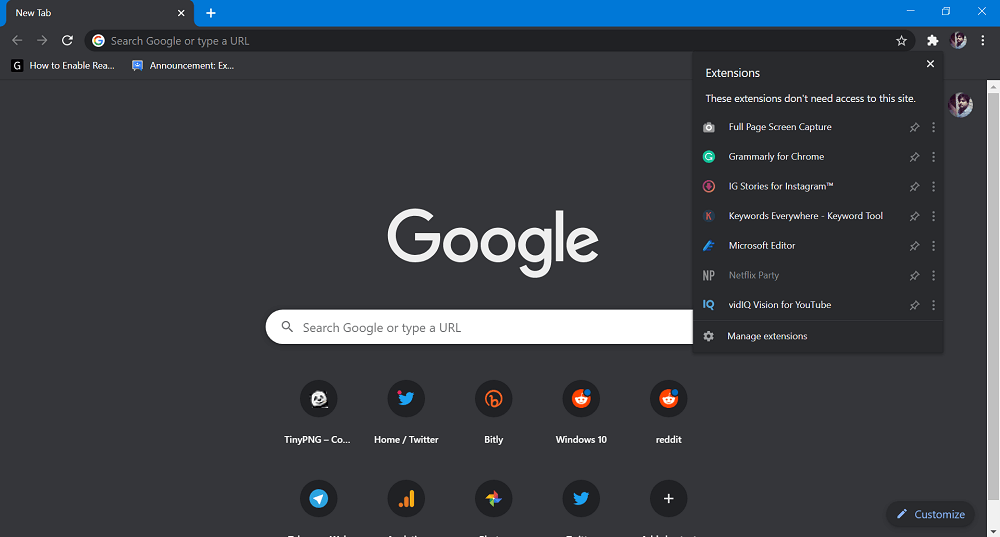Click the scrollbar down arrow

tap(993, 531)
